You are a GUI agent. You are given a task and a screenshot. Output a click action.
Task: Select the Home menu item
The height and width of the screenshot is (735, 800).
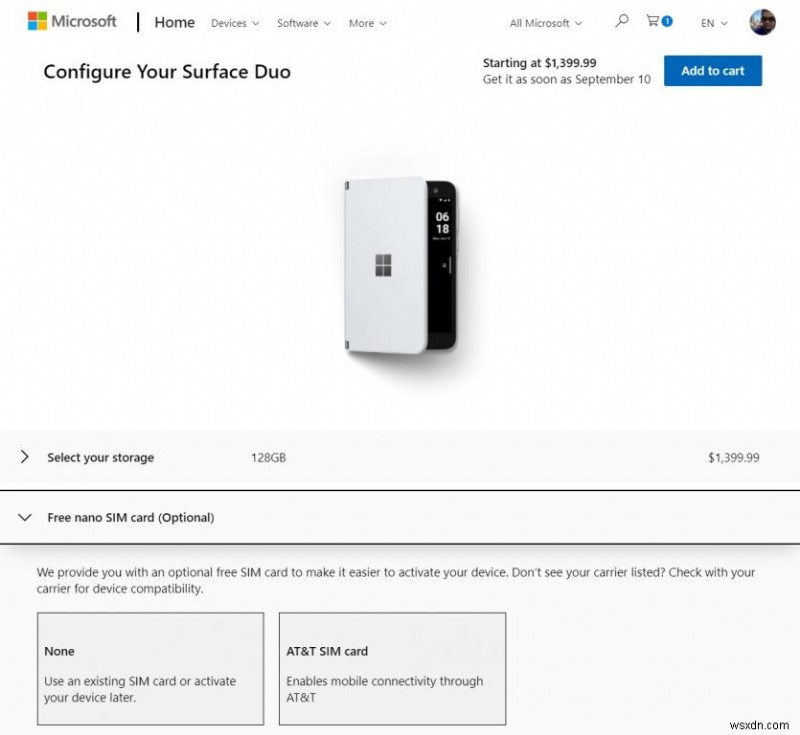[174, 22]
